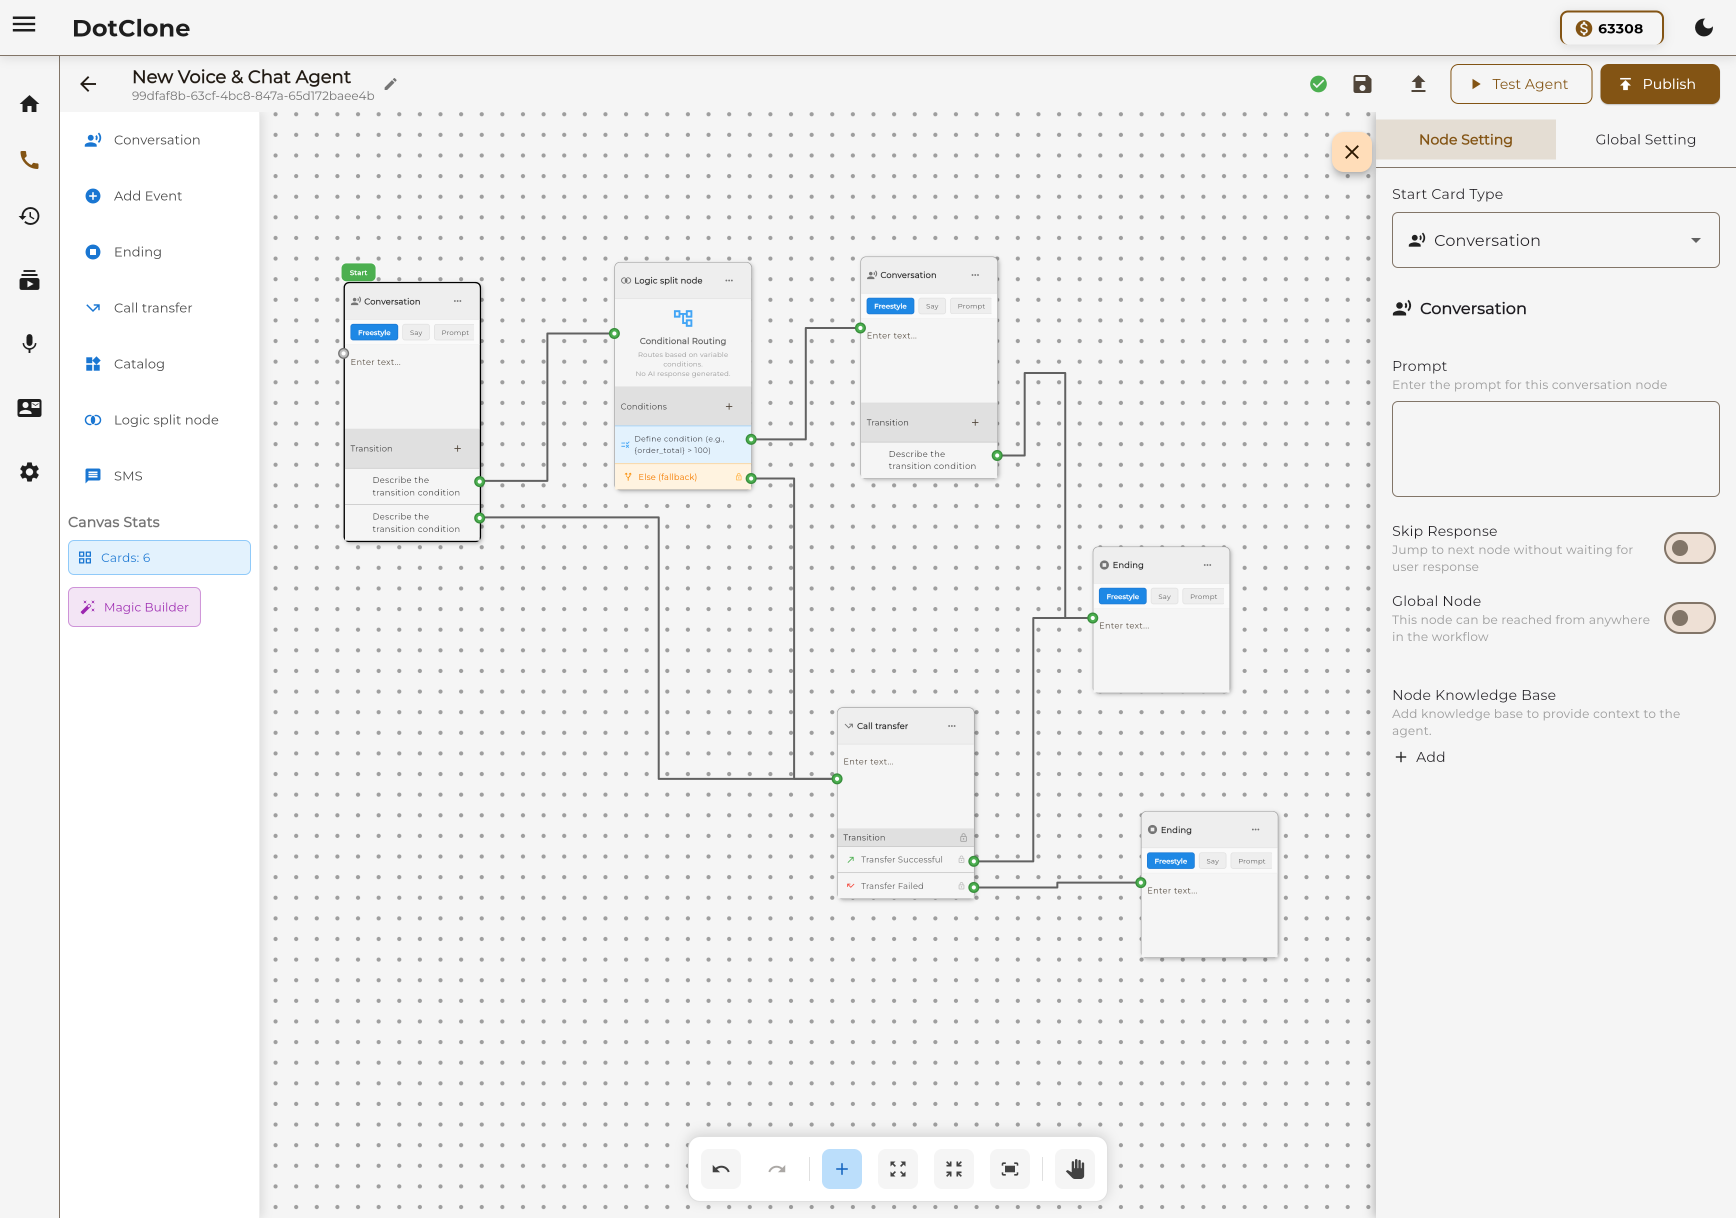
Task: Click Transfer Successful row in Call transfer card
Action: coord(905,860)
